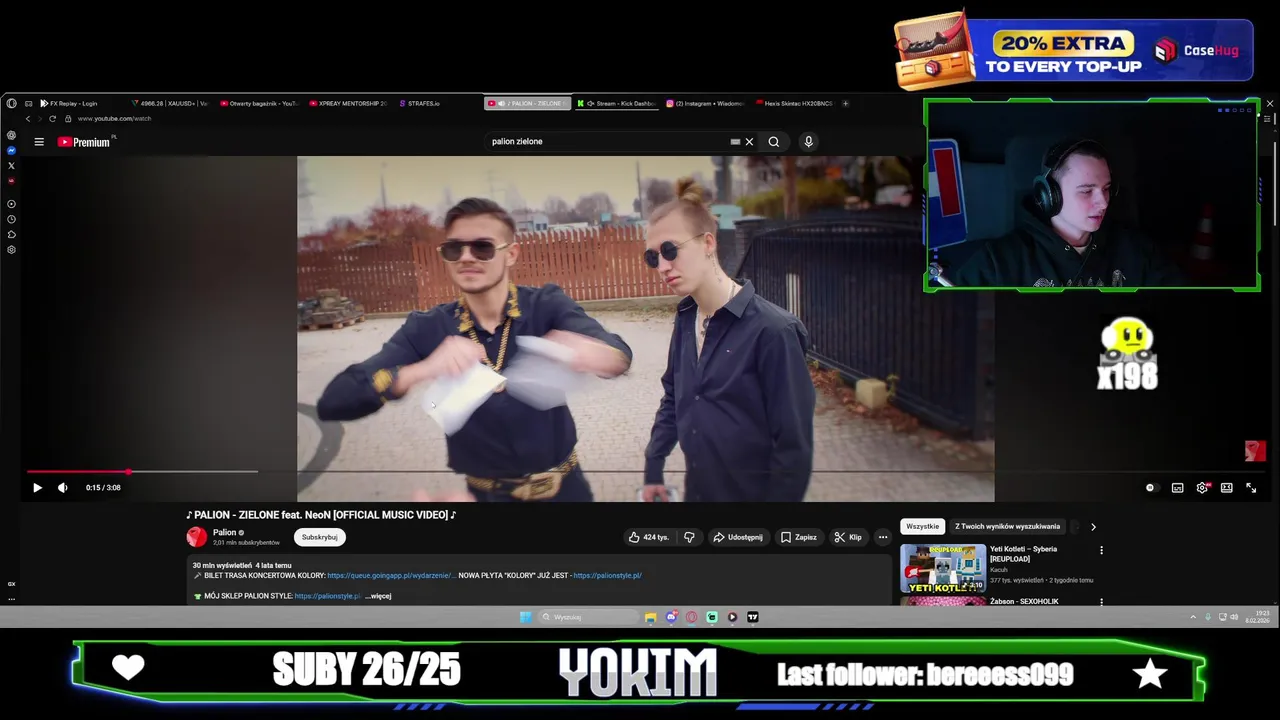
Task: Start voice search with microphone icon
Action: tap(808, 142)
